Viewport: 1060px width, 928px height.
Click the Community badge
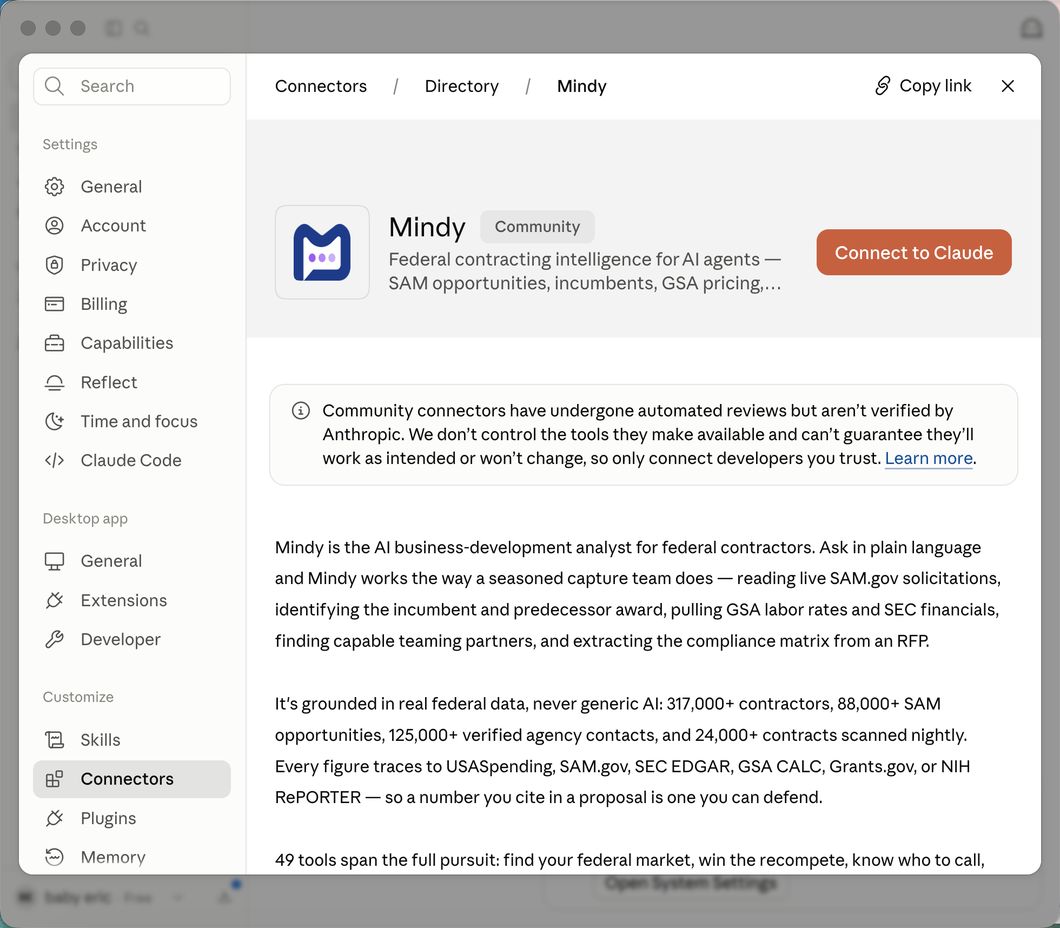(537, 226)
